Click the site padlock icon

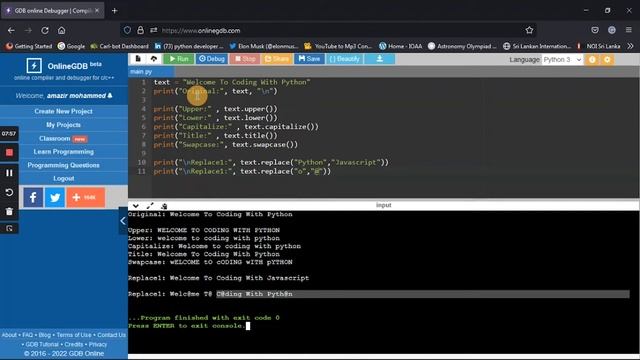tap(140, 30)
